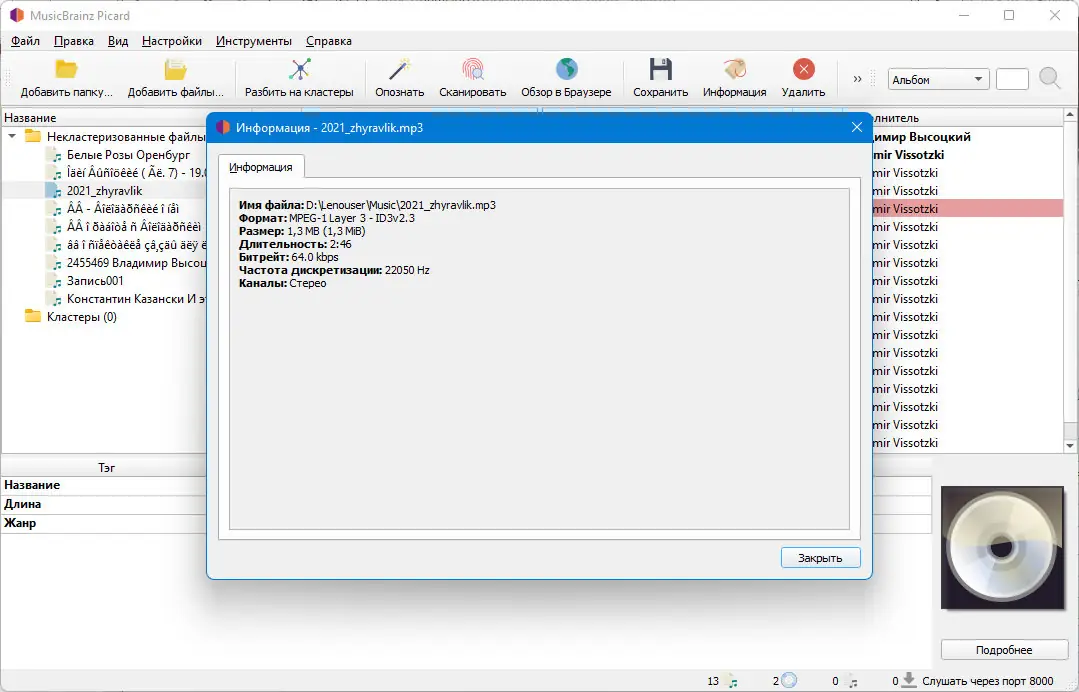Open the Файл menu
The image size is (1079, 692).
[x=25, y=41]
